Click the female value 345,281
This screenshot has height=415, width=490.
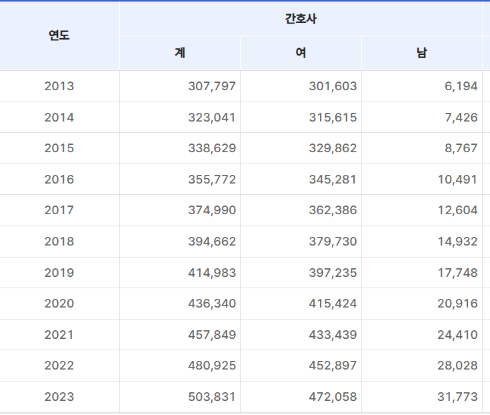click(333, 180)
